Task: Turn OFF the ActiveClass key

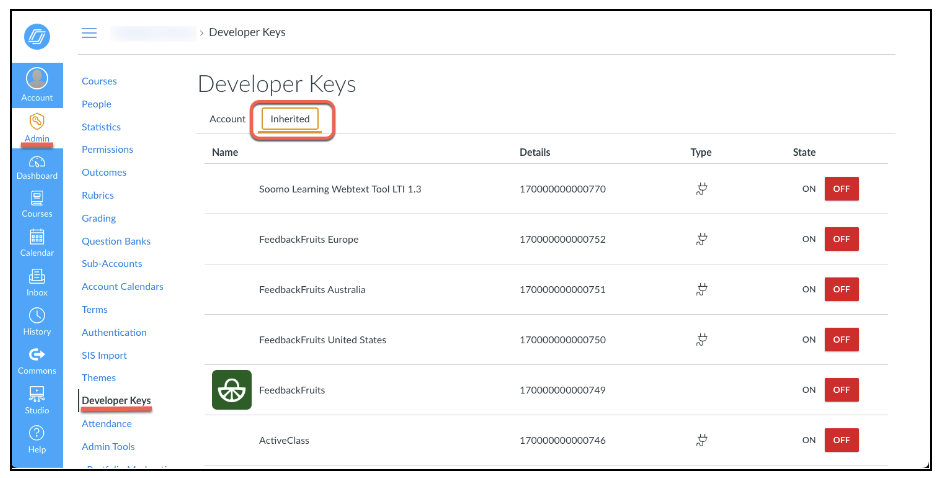Action: click(x=842, y=440)
